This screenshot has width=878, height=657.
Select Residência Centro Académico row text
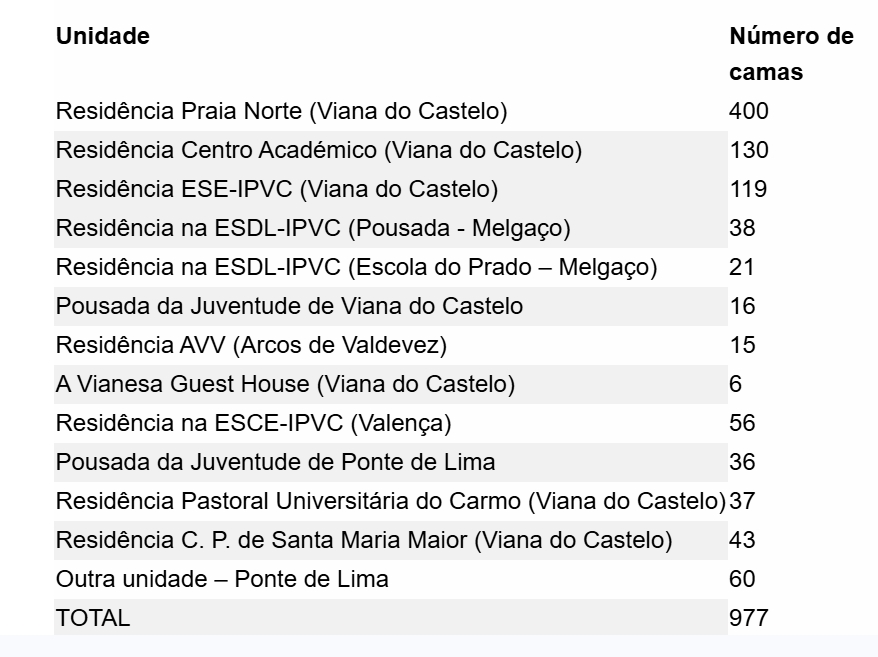[319, 150]
